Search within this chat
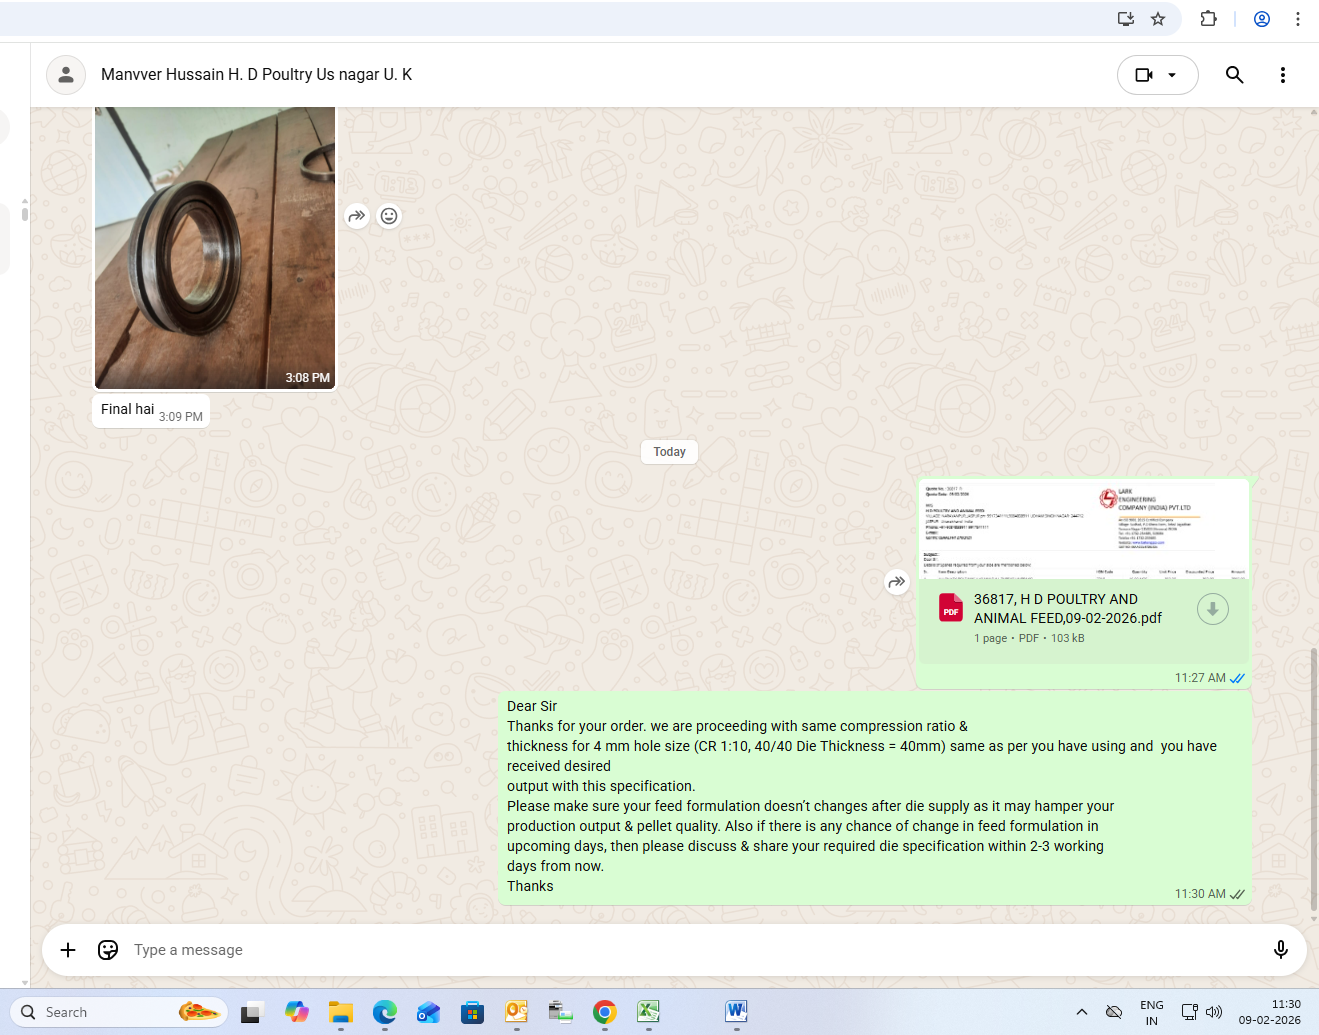Screen dimensions: 1319x1035 tap(1235, 75)
